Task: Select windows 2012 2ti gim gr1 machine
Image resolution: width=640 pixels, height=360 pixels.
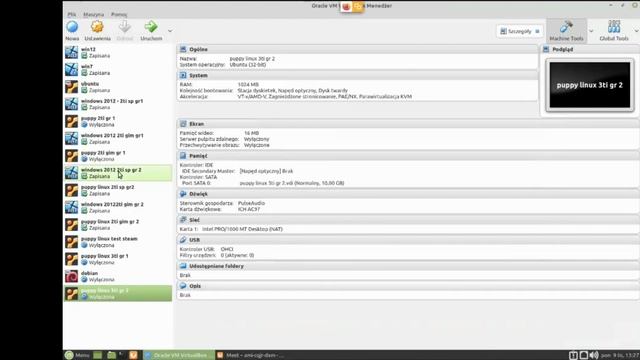Action: pyautogui.click(x=118, y=138)
